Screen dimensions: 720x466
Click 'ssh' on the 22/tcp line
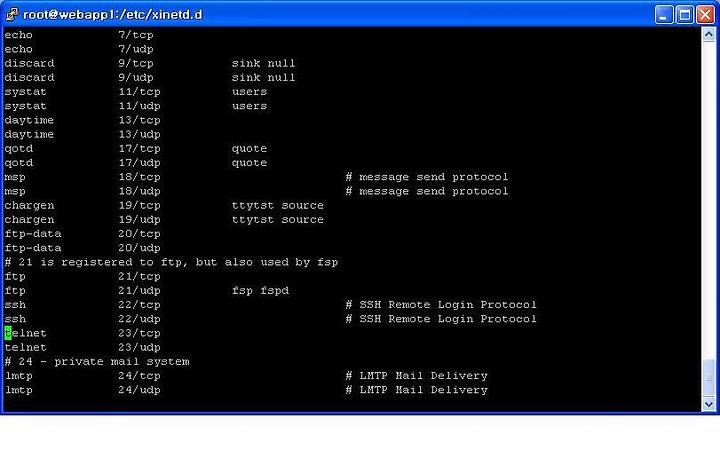[15, 305]
